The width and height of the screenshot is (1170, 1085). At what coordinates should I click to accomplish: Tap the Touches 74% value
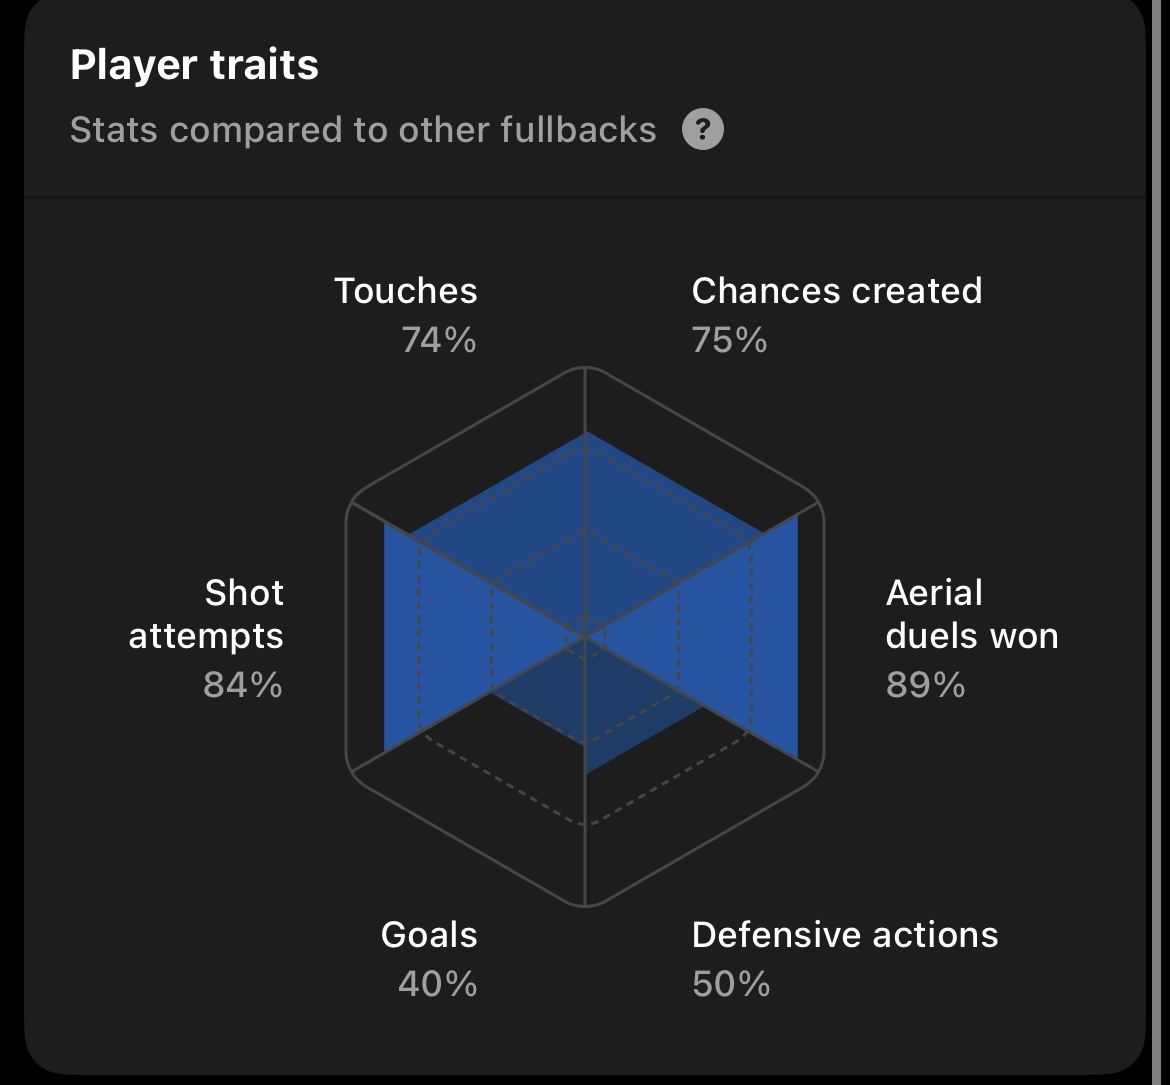(x=439, y=340)
